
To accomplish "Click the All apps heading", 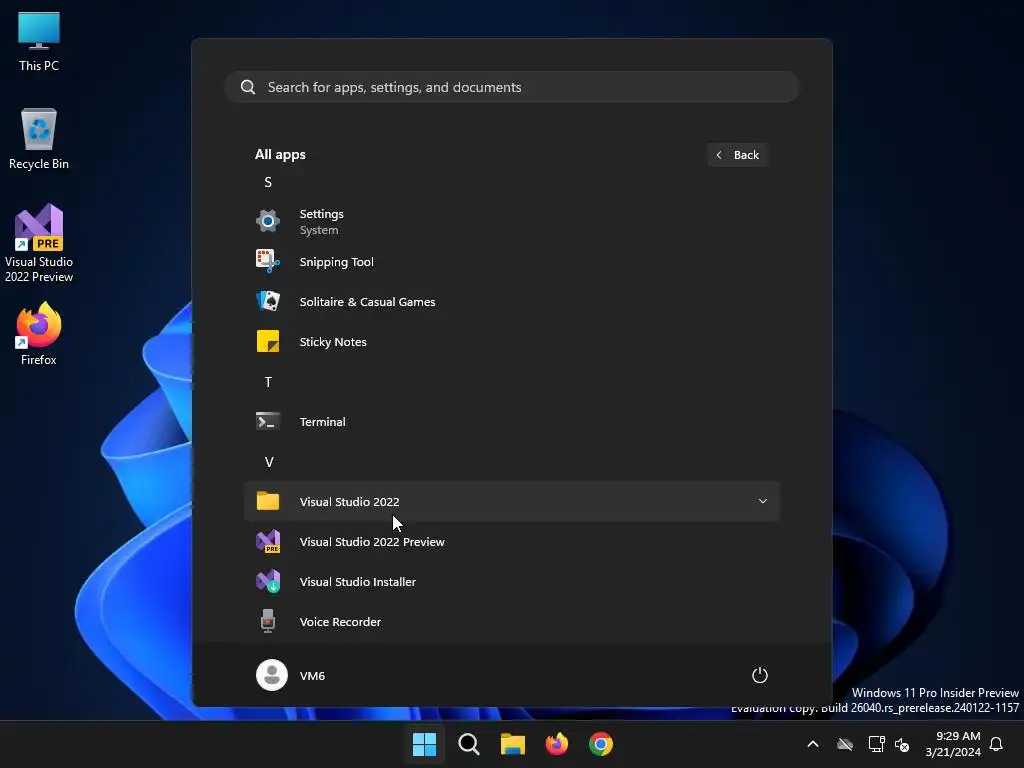I will pos(280,154).
